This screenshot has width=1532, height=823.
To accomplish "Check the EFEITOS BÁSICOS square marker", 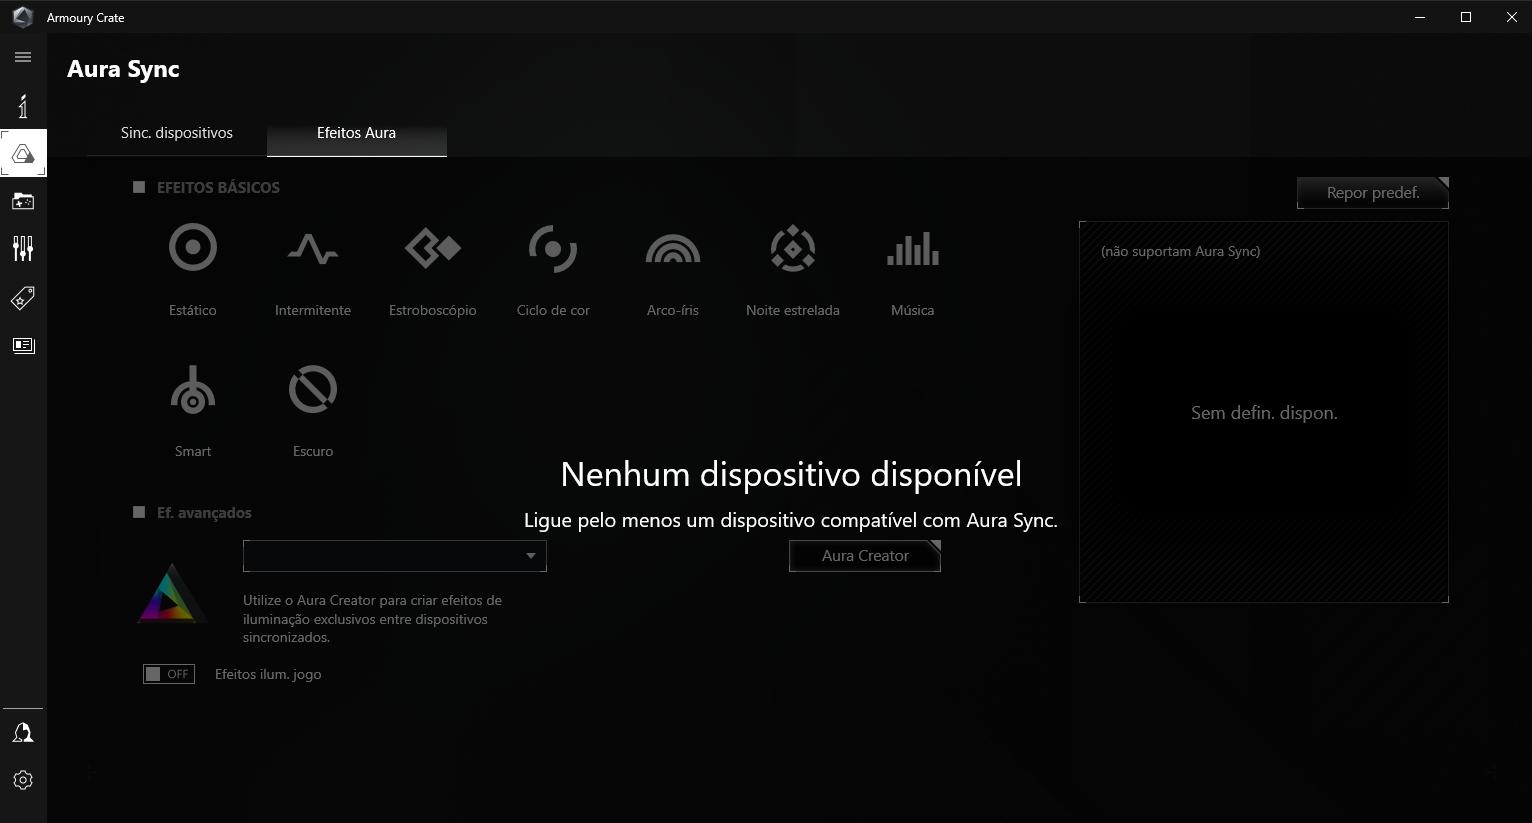I will [139, 187].
